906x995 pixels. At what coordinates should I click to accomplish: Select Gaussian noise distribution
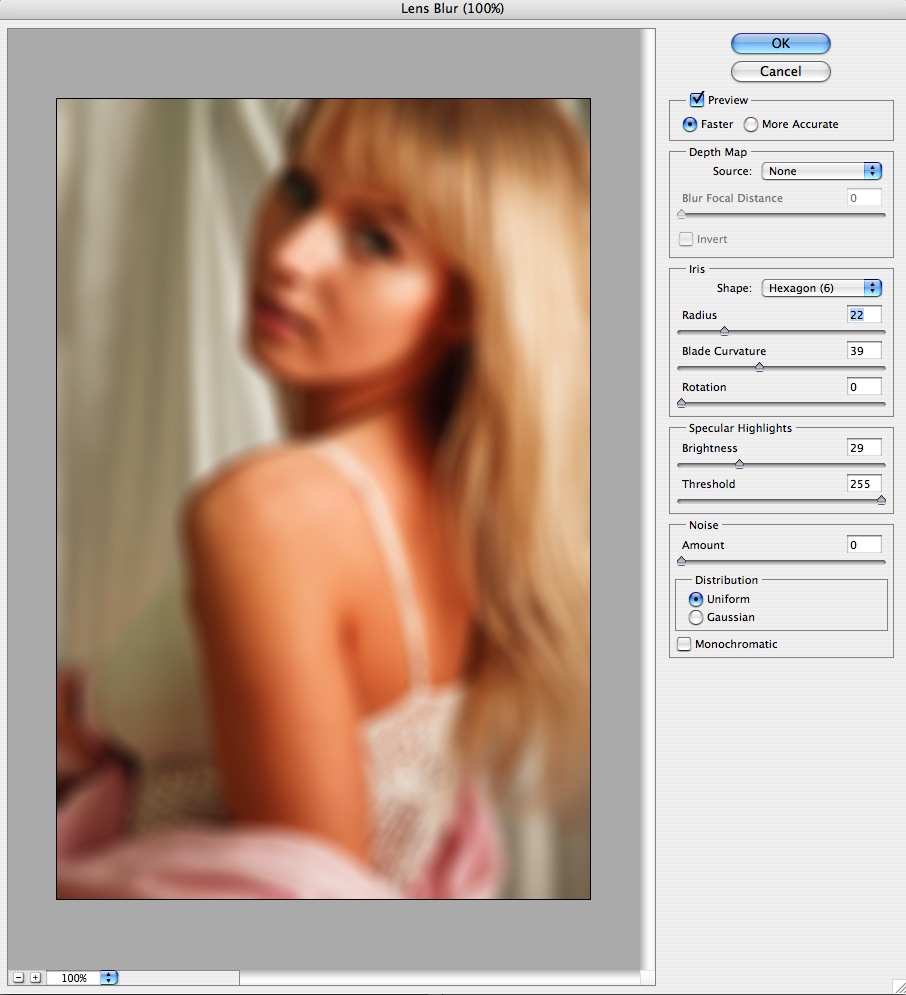pyautogui.click(x=696, y=617)
